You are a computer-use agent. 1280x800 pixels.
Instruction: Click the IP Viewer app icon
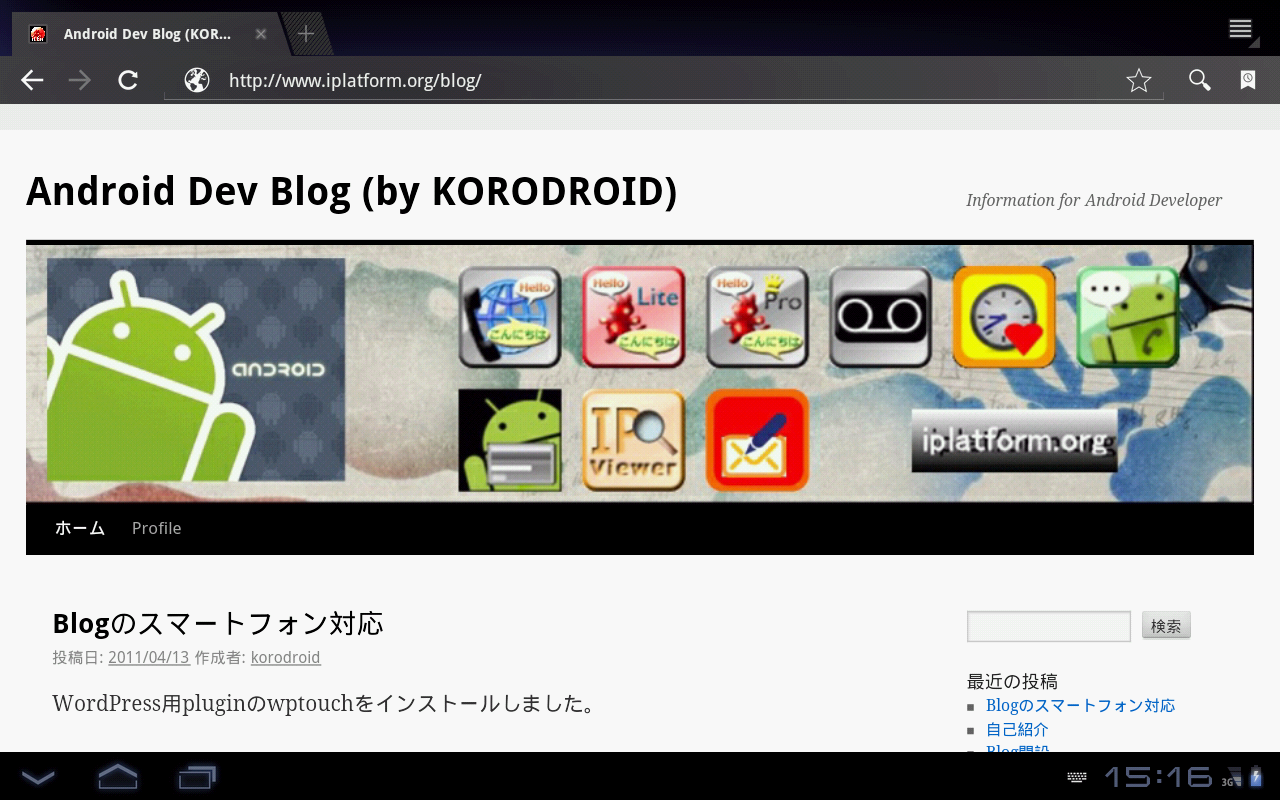click(633, 440)
